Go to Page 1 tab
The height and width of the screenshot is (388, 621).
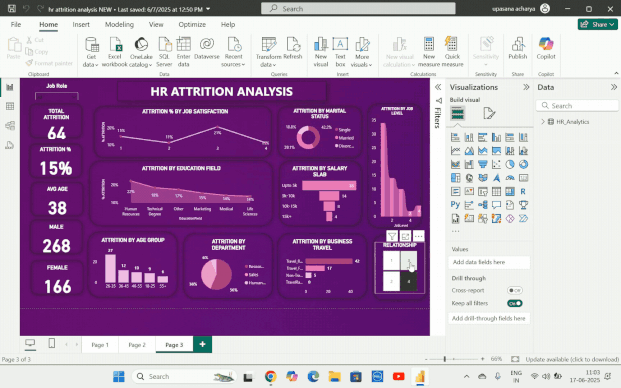click(x=100, y=345)
